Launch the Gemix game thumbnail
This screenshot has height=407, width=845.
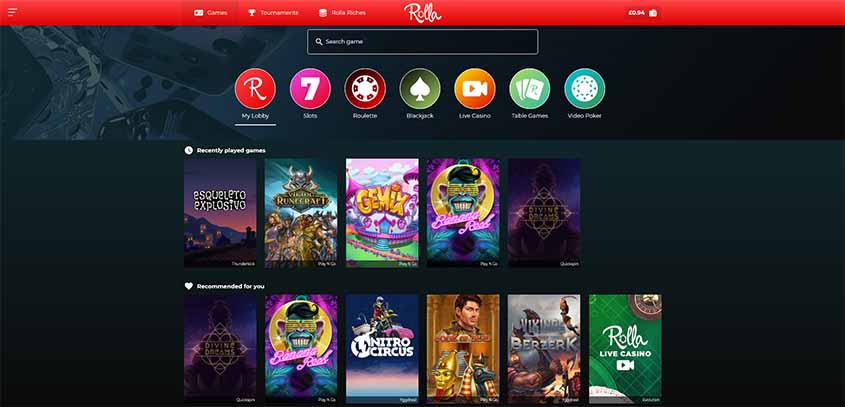[x=382, y=213]
